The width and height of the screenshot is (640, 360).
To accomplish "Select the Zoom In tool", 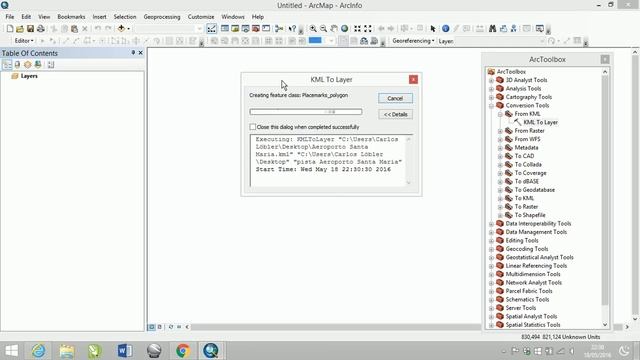I will 313,29.
